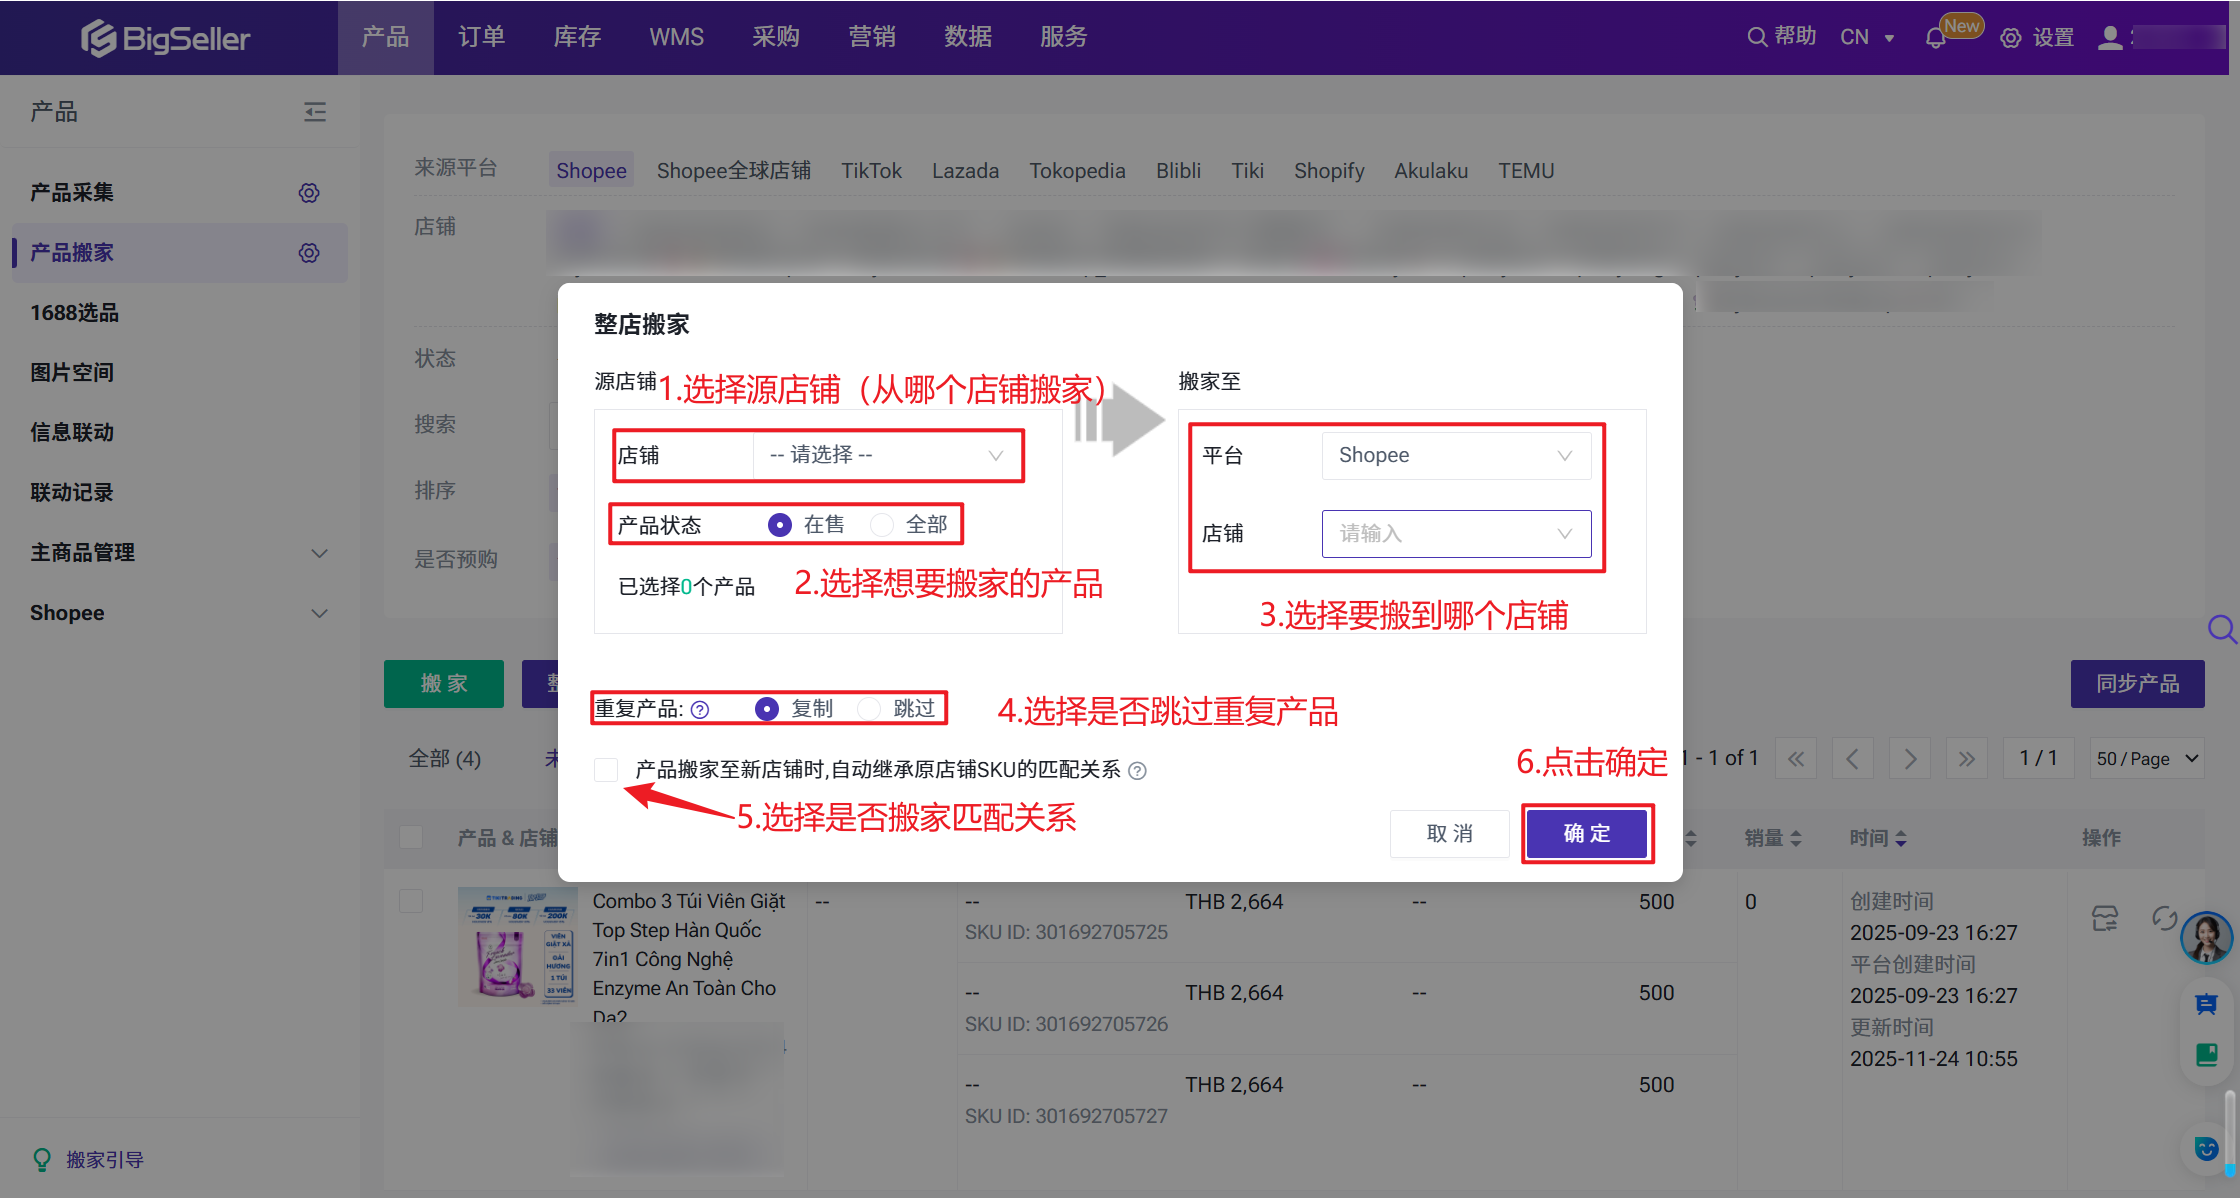The width and height of the screenshot is (2240, 1198).
Task: Open the 平台 Shopee dropdown
Action: (x=1455, y=455)
